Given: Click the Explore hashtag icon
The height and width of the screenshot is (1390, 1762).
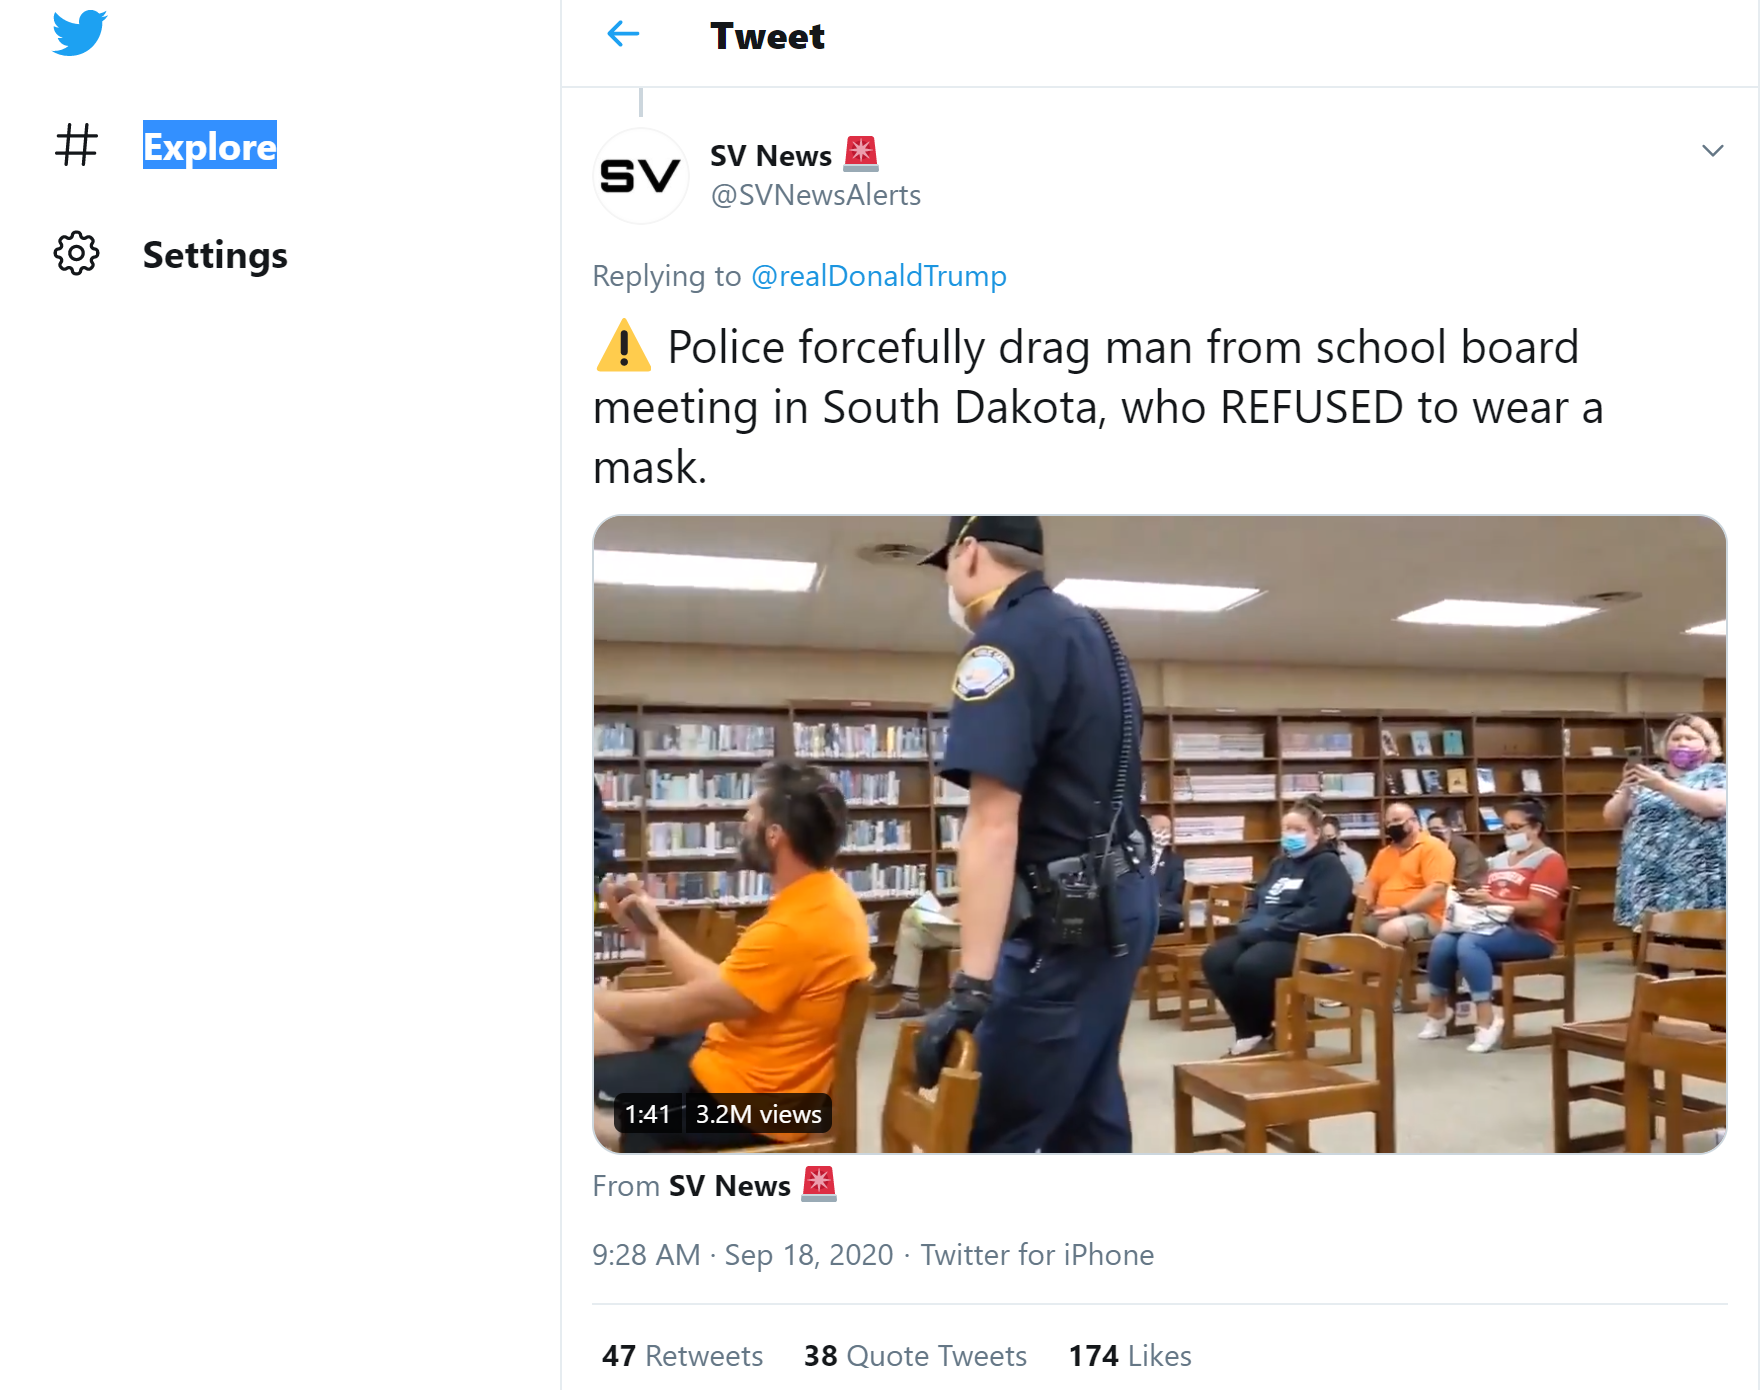Looking at the screenshot, I should coord(76,145).
